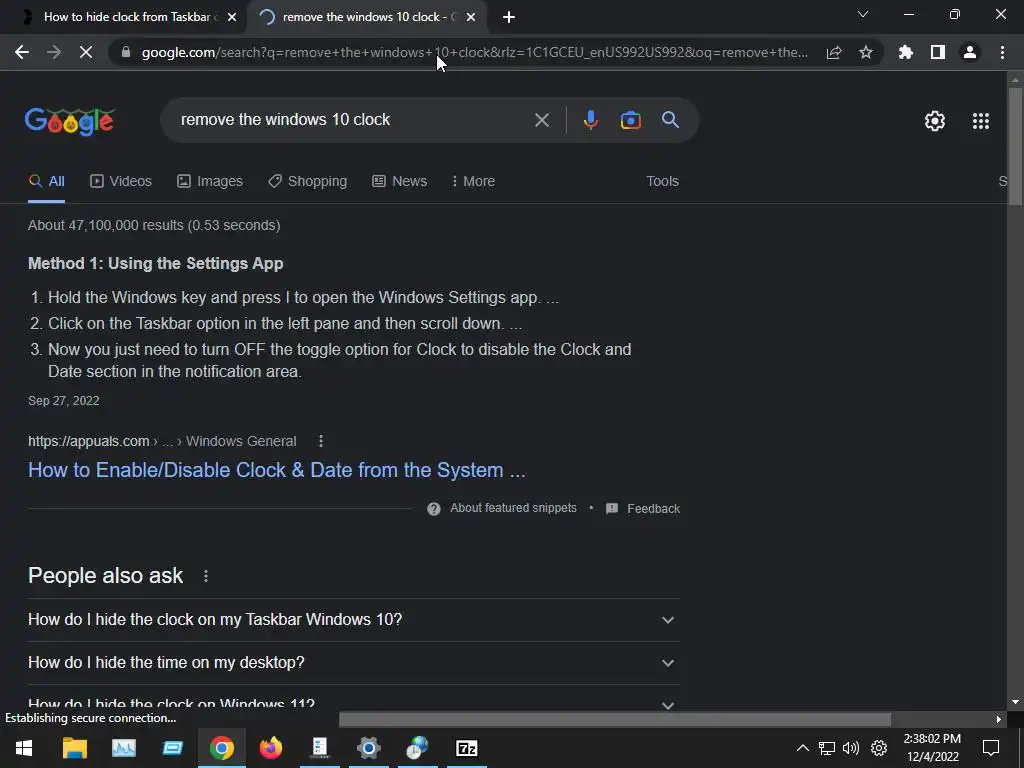Viewport: 1024px width, 768px height.
Task: Click the 'About 47,100,000 results' text
Action: click(x=154, y=225)
